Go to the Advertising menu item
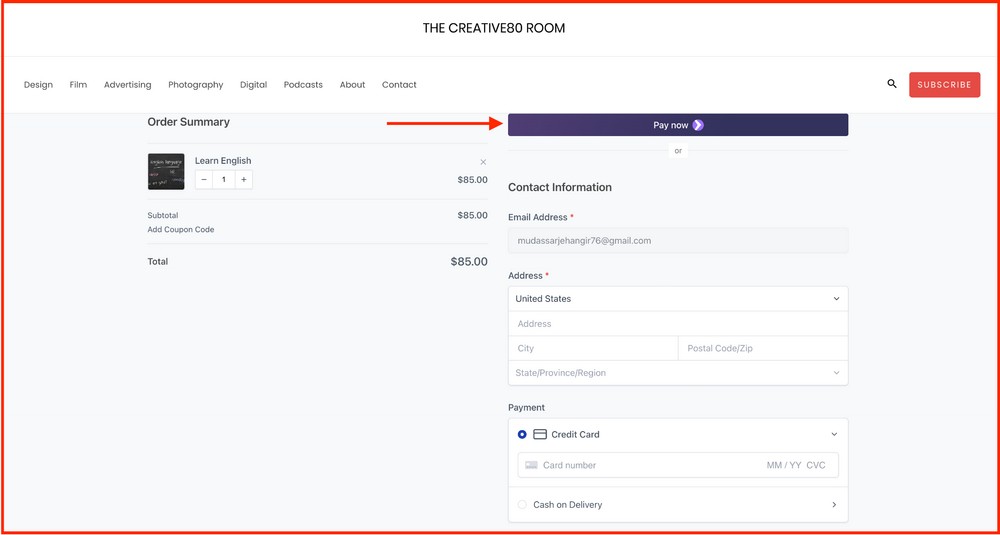The image size is (1000, 535). (128, 85)
